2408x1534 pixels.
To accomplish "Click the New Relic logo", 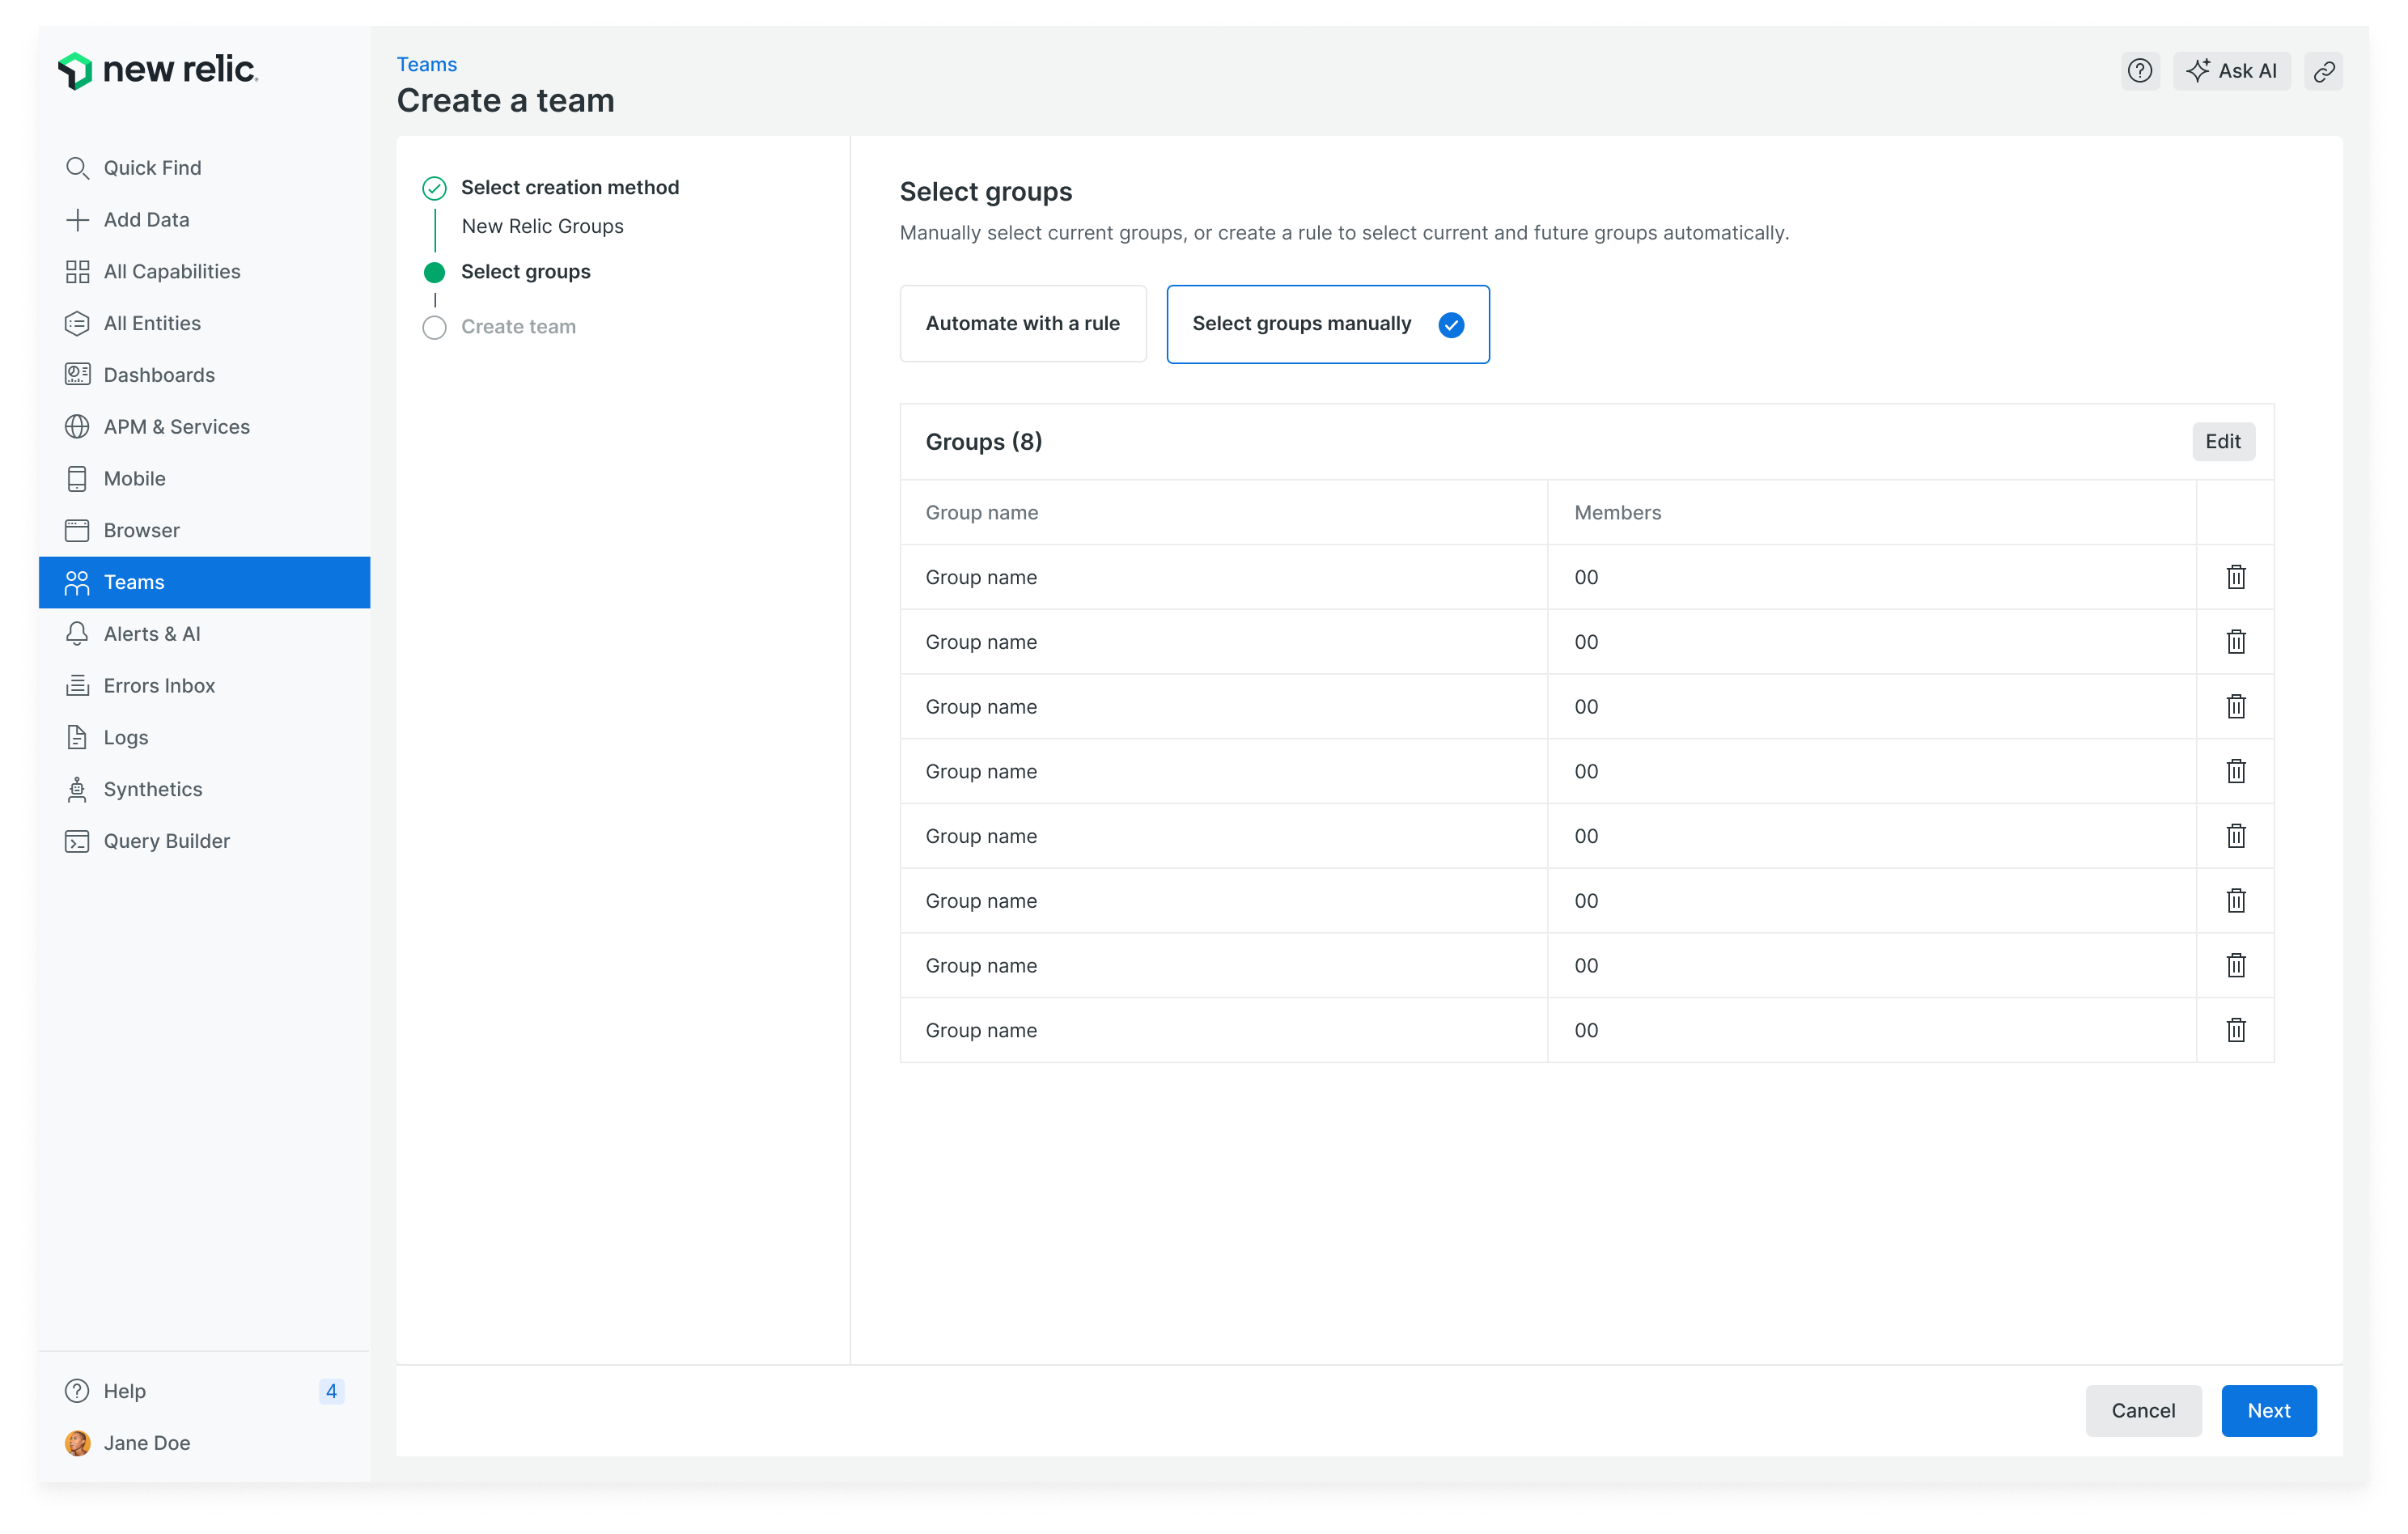I will 158,70.
